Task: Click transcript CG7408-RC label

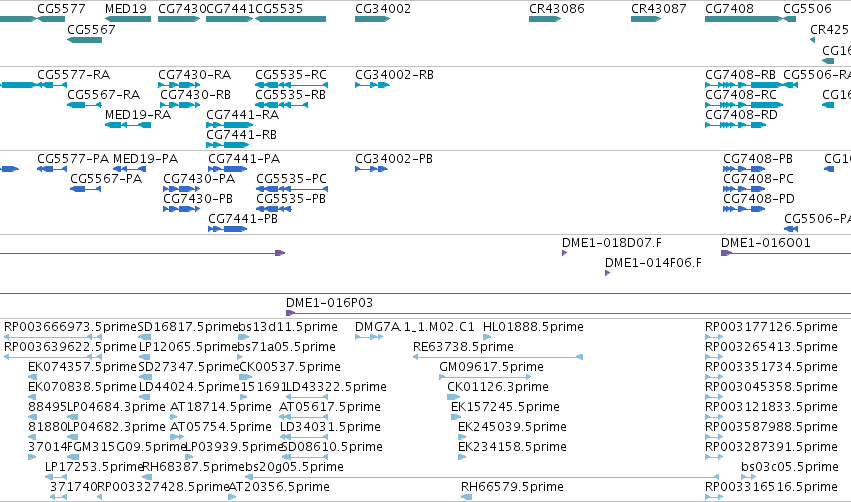Action: [741, 94]
